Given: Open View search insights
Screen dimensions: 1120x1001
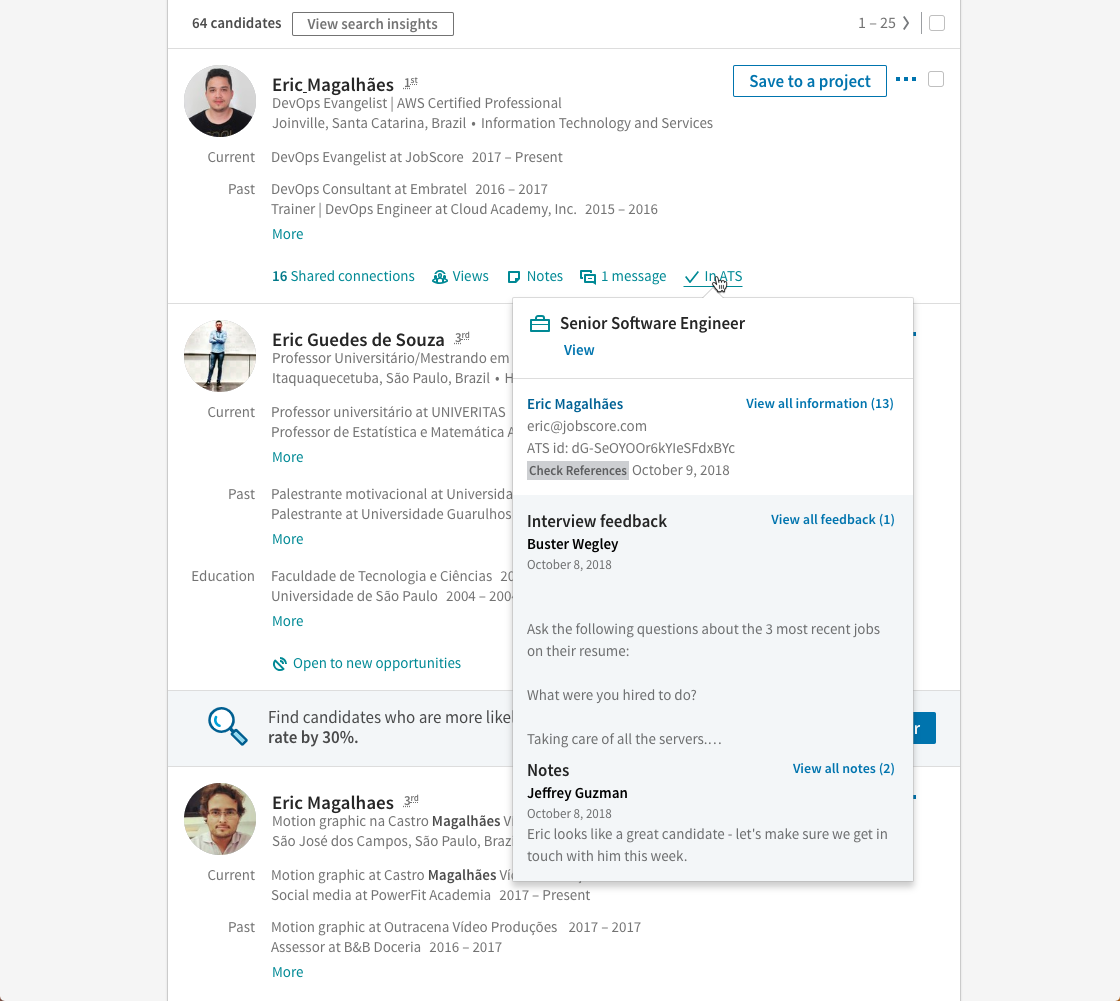Looking at the screenshot, I should click(x=373, y=24).
